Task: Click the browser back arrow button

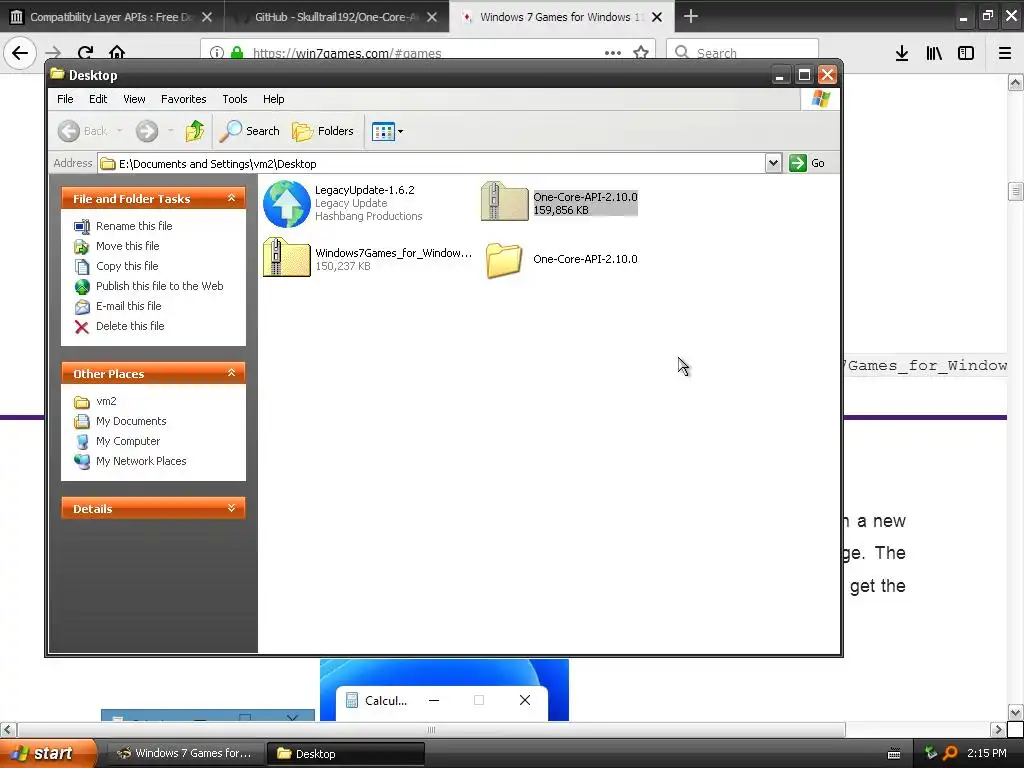Action: point(20,53)
